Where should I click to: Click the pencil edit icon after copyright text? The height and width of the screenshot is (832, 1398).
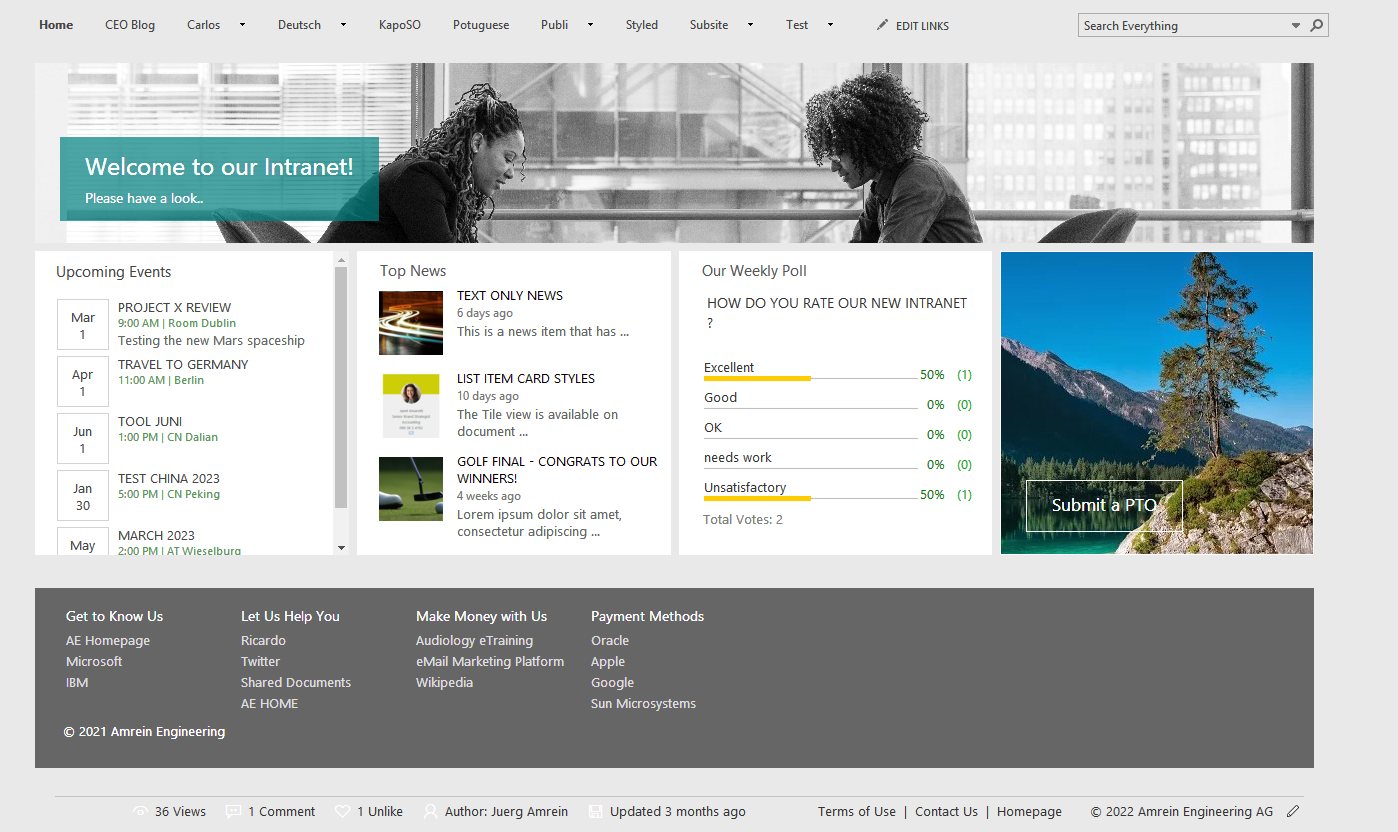[1293, 811]
